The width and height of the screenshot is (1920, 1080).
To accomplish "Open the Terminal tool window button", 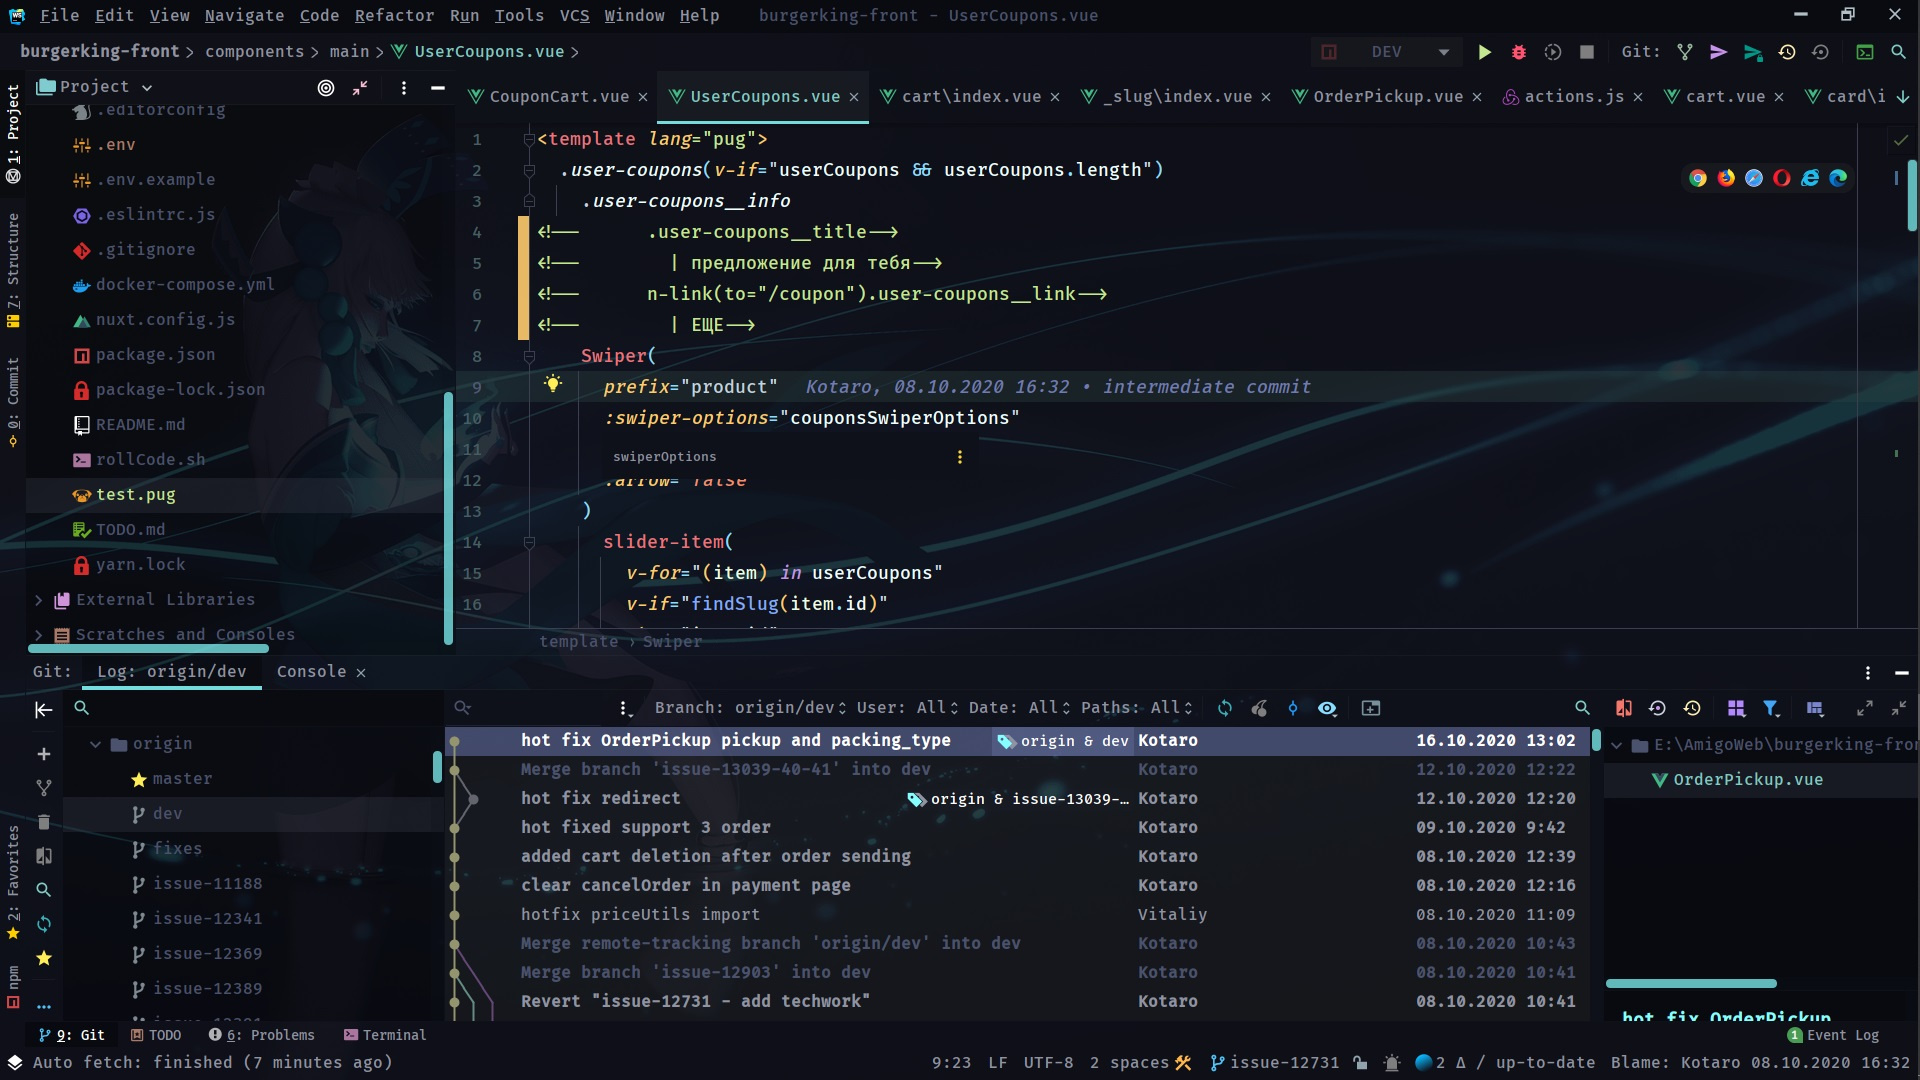I will (x=384, y=1035).
